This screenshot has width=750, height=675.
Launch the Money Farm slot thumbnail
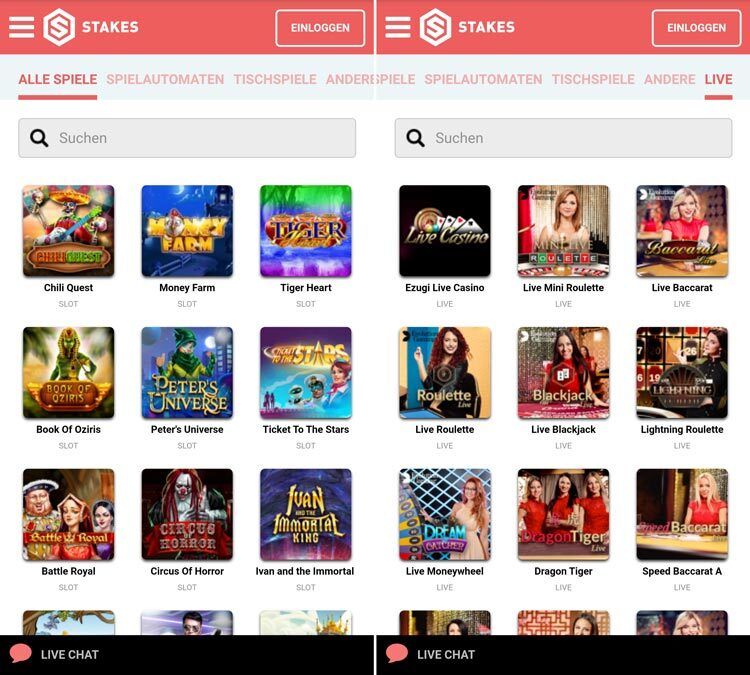[x=187, y=231]
